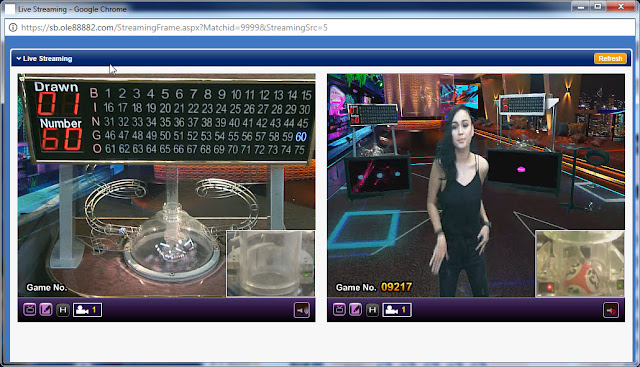Click the page icon in the window title bar
The image size is (640, 367).
coord(9,9)
